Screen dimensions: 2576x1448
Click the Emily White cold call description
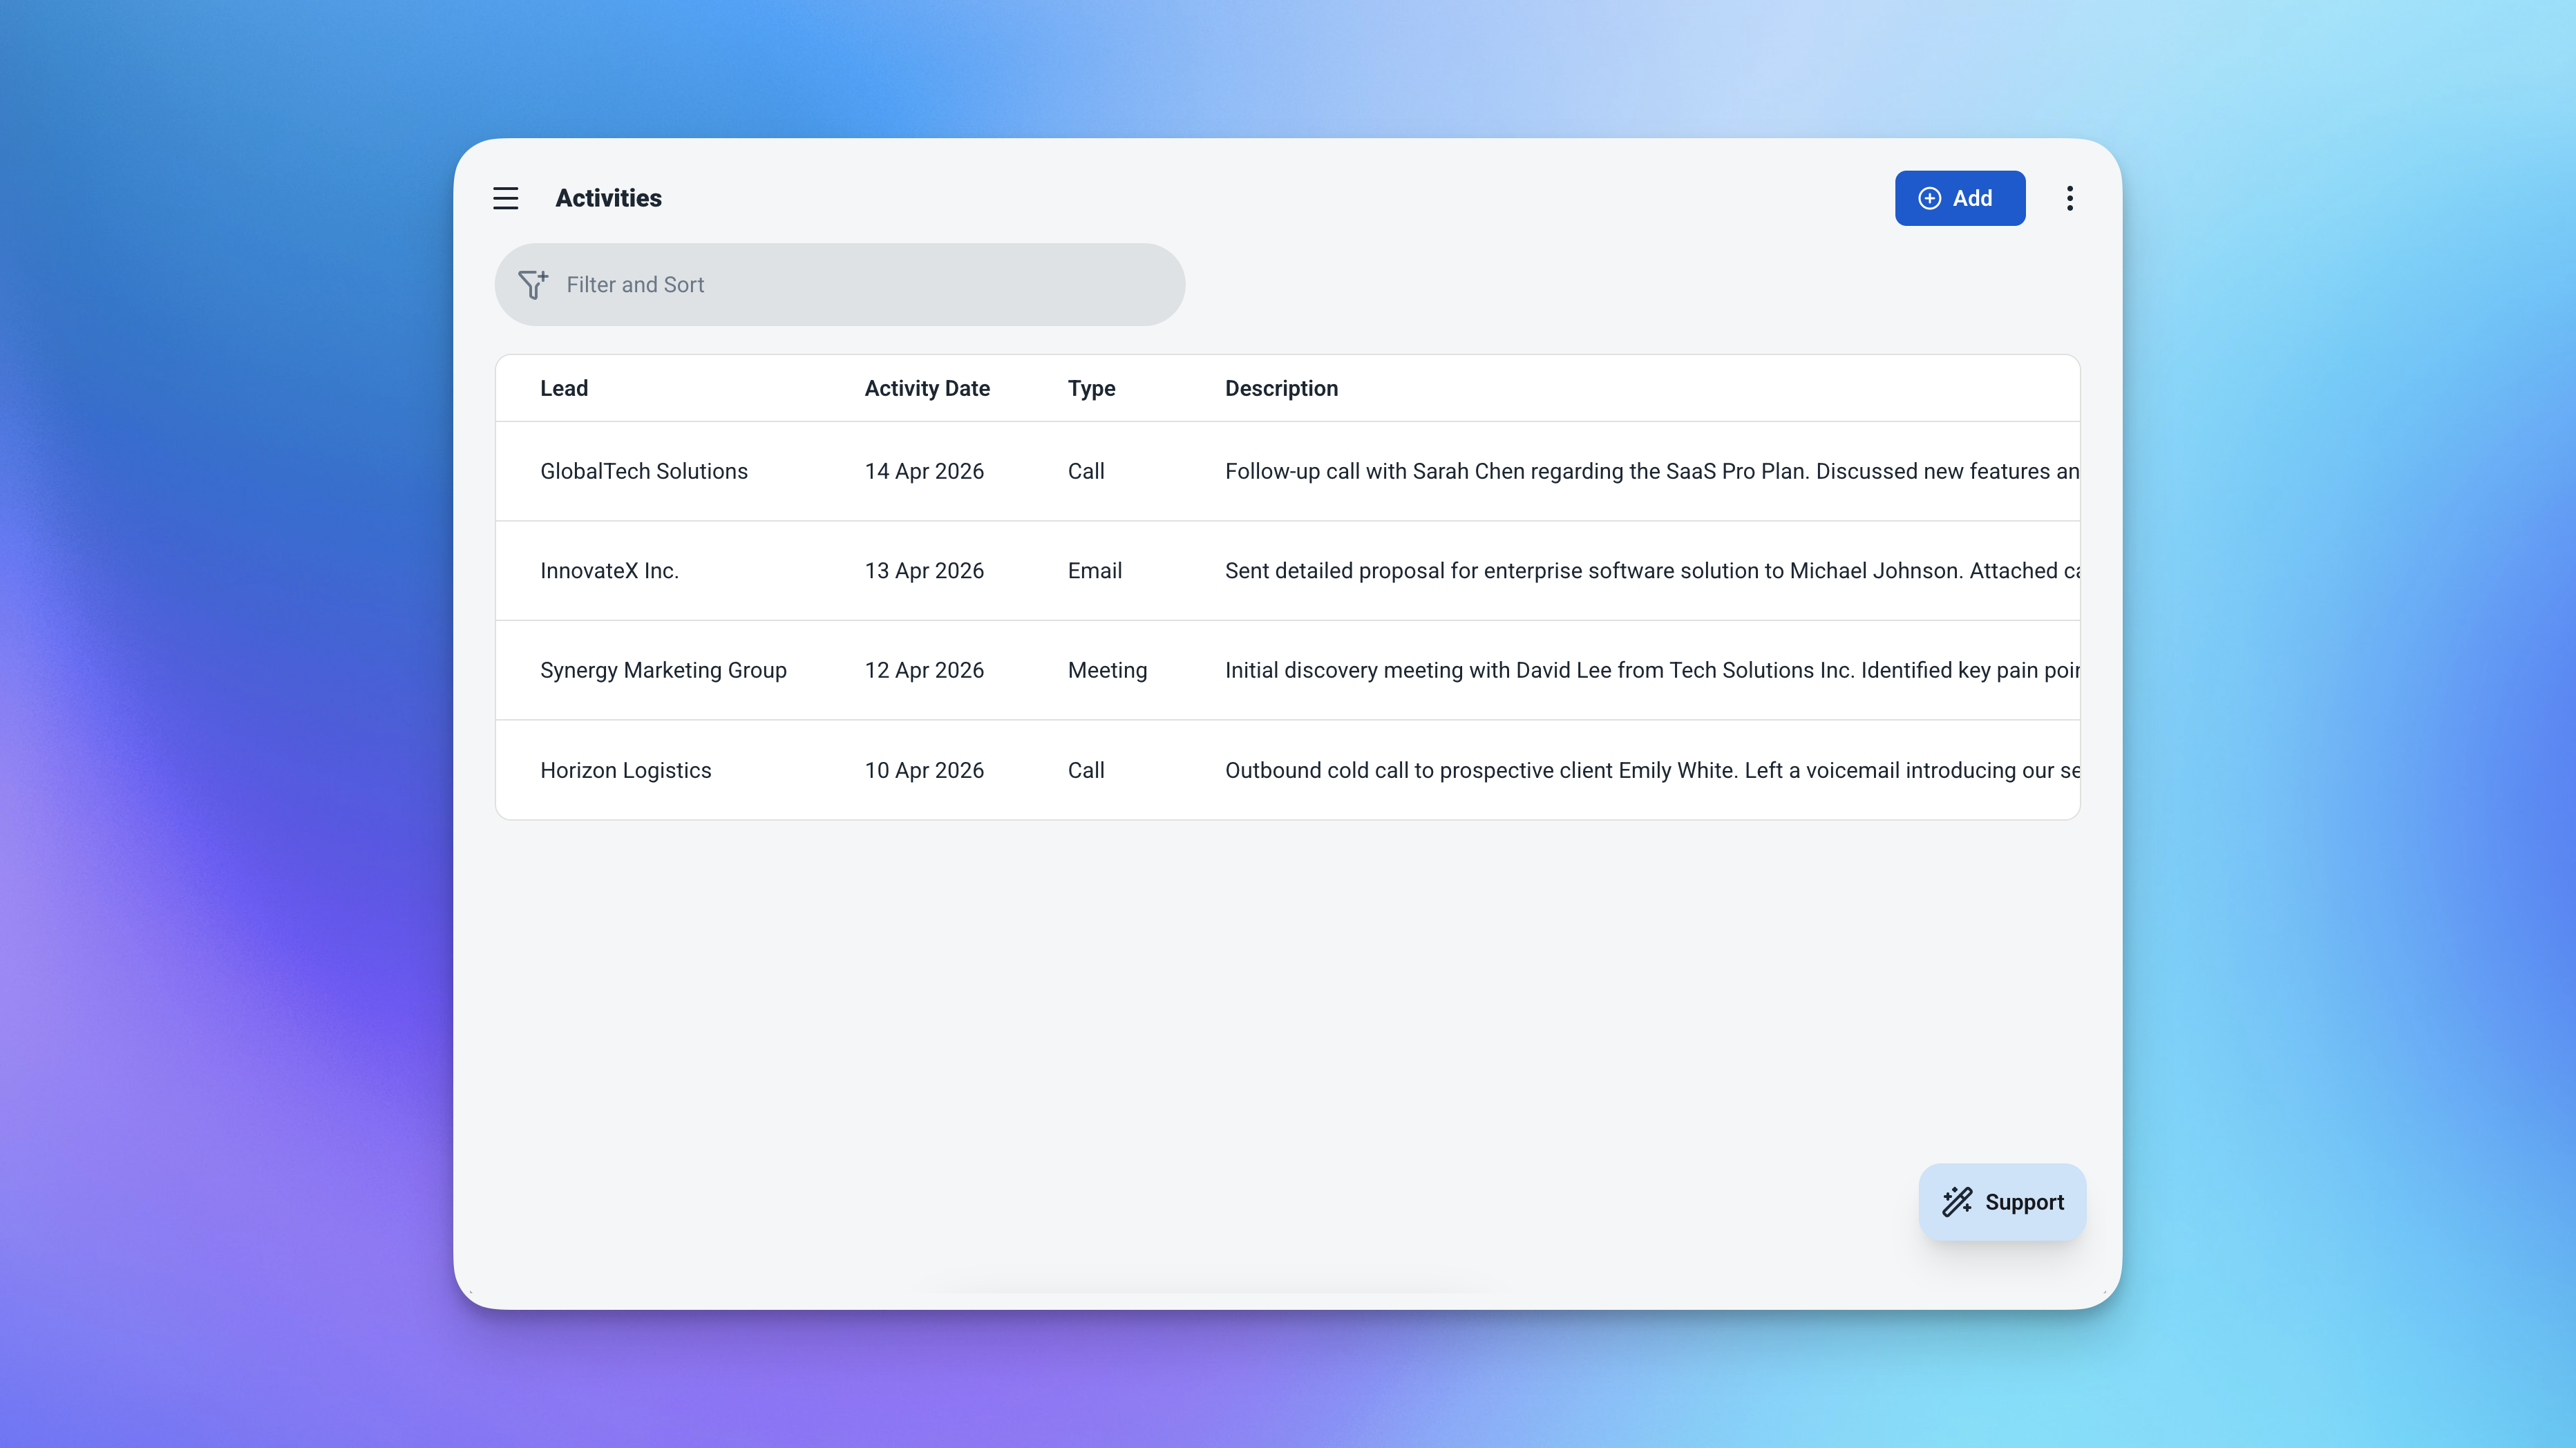pyautogui.click(x=1650, y=770)
